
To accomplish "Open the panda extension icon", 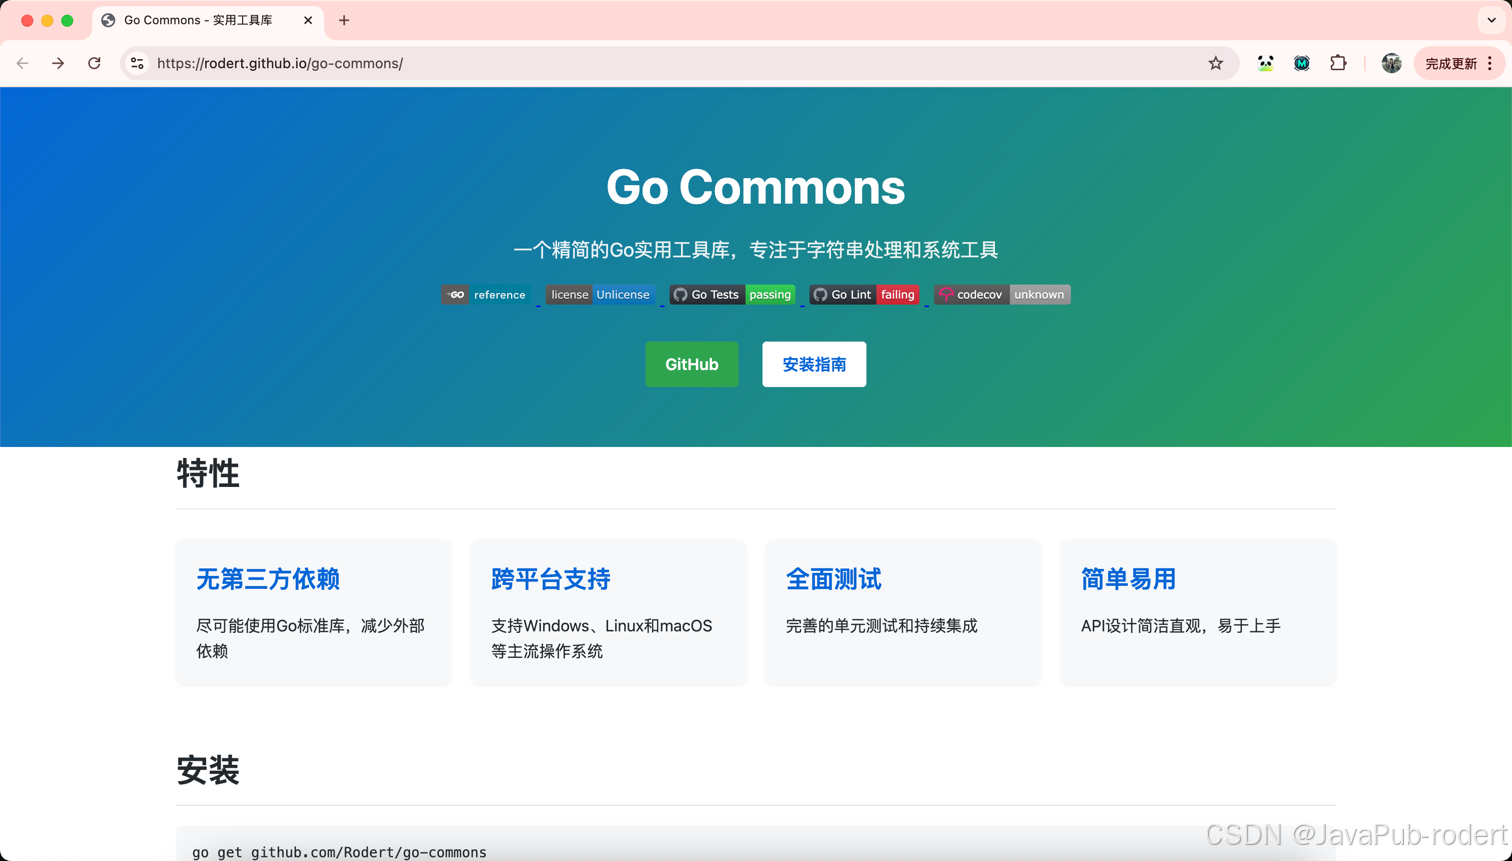I will (x=1265, y=63).
